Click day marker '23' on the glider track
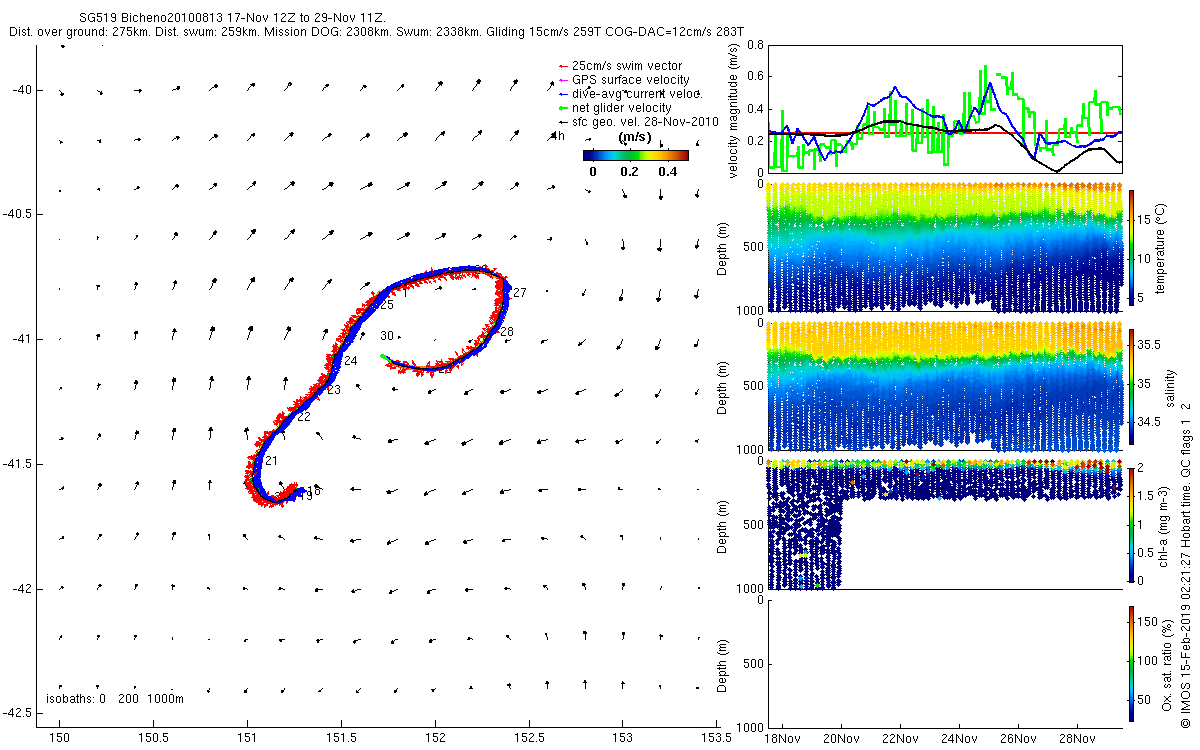 click(x=333, y=390)
